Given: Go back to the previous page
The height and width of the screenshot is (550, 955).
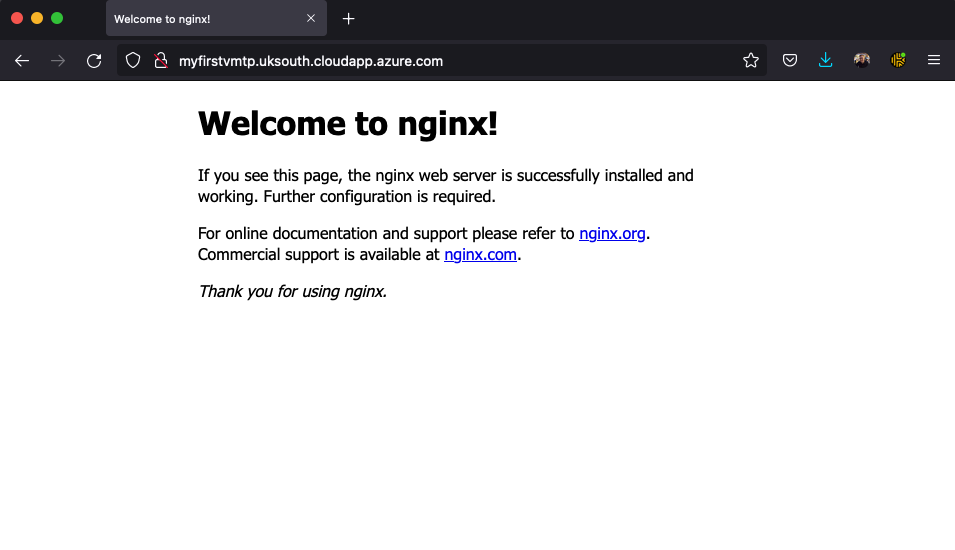Looking at the screenshot, I should 22,60.
